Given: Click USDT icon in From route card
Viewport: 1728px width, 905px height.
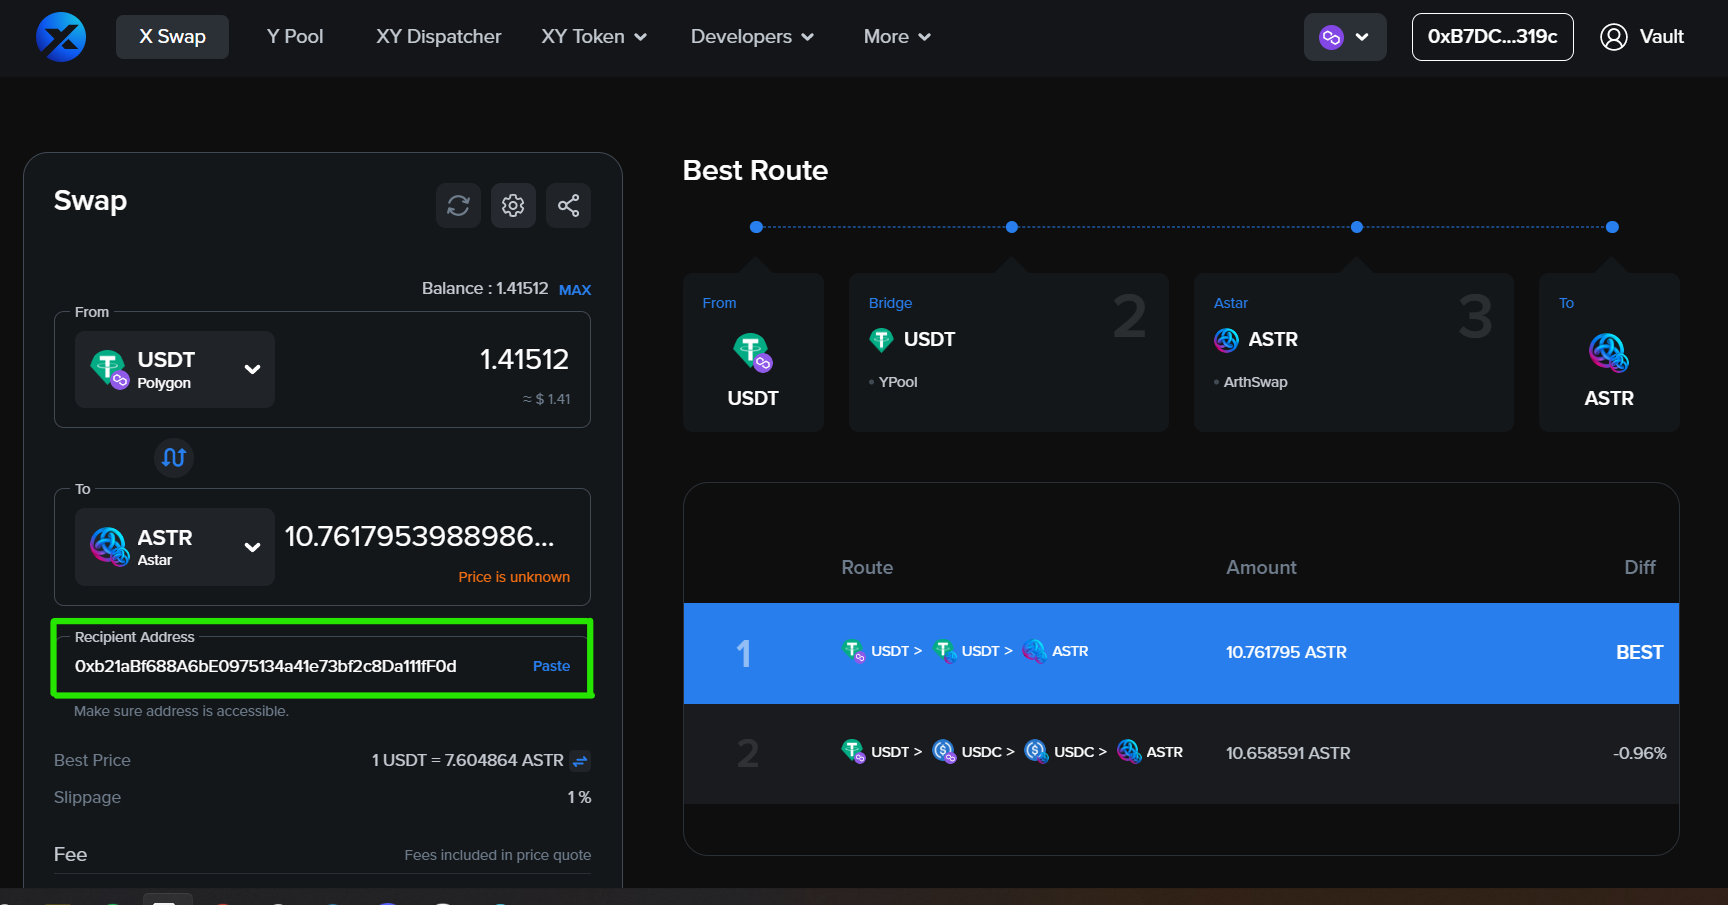Looking at the screenshot, I should [753, 352].
